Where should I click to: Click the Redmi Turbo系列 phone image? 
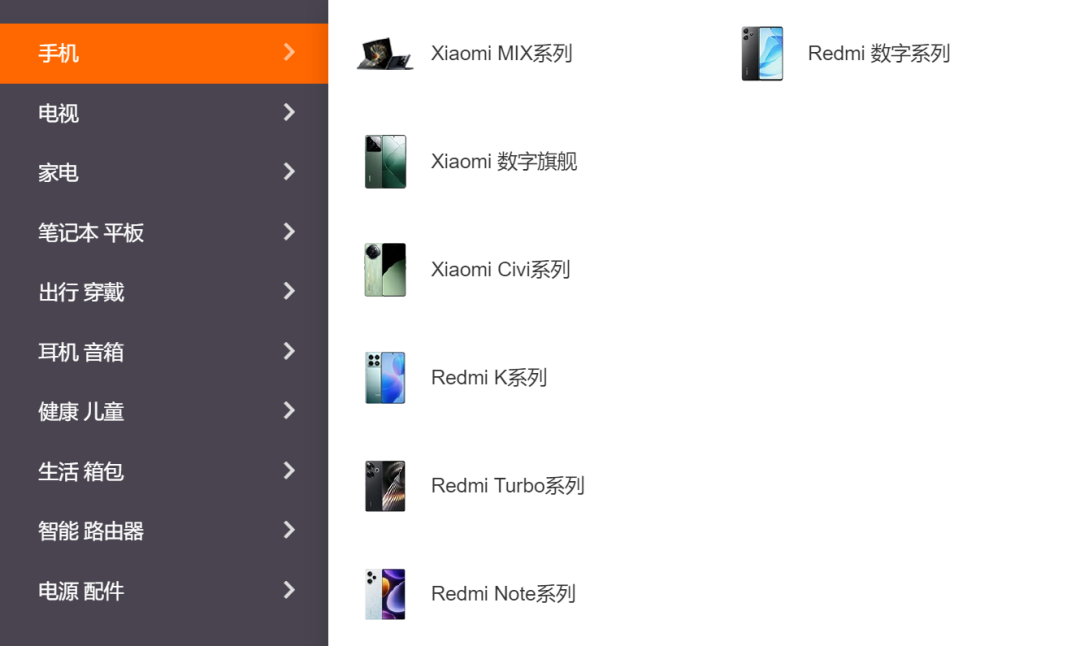[x=385, y=486]
